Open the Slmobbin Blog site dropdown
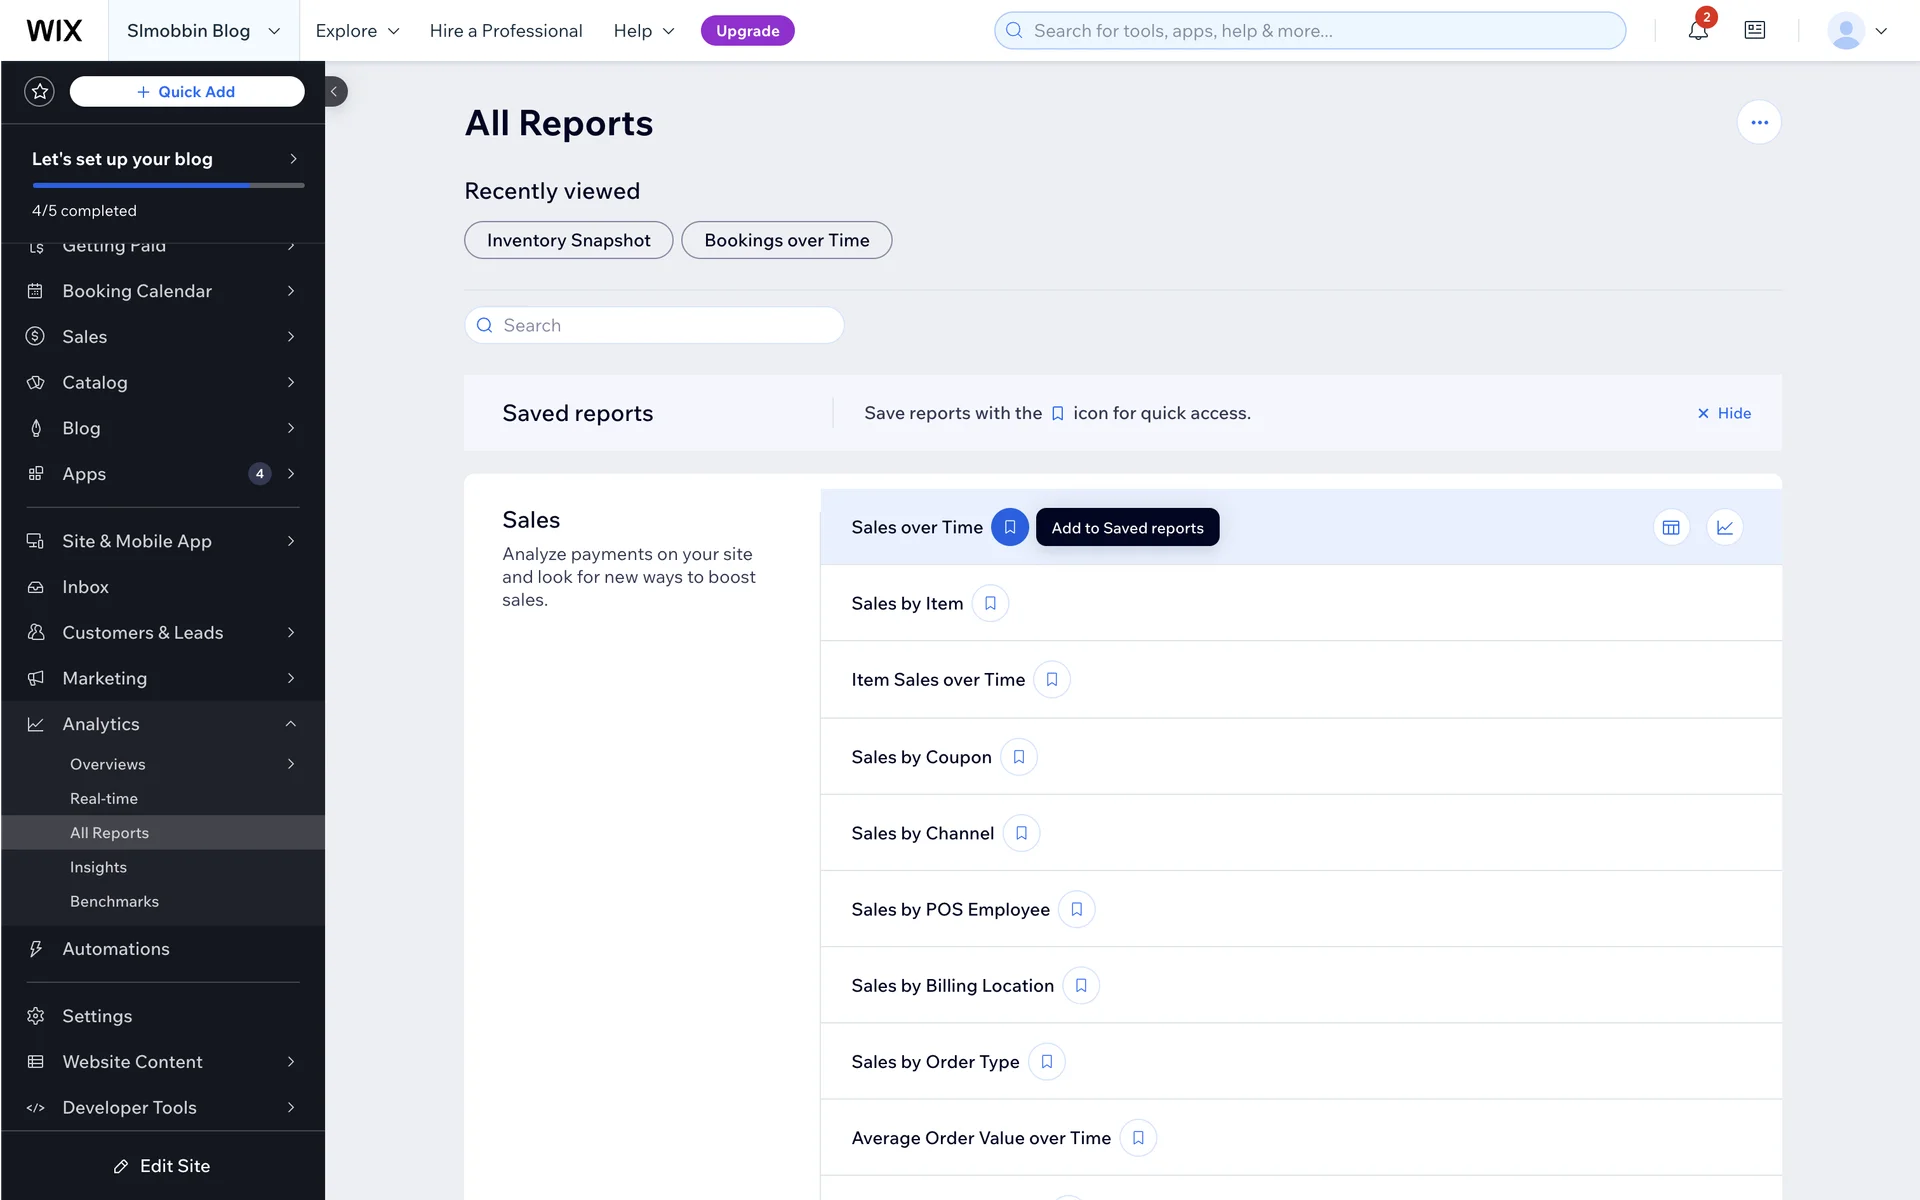This screenshot has height=1200, width=1920. [203, 31]
